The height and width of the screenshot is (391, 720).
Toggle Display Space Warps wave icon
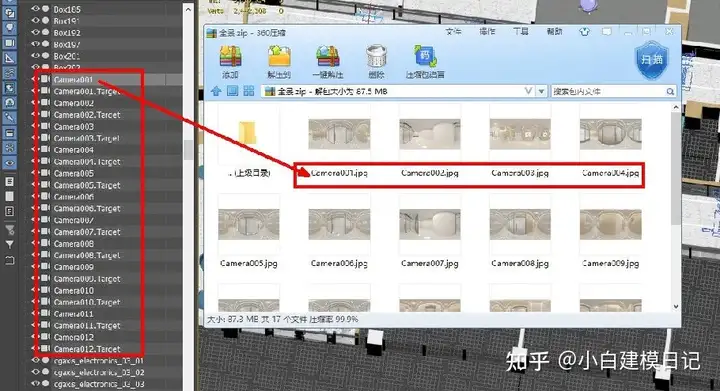[x=9, y=73]
